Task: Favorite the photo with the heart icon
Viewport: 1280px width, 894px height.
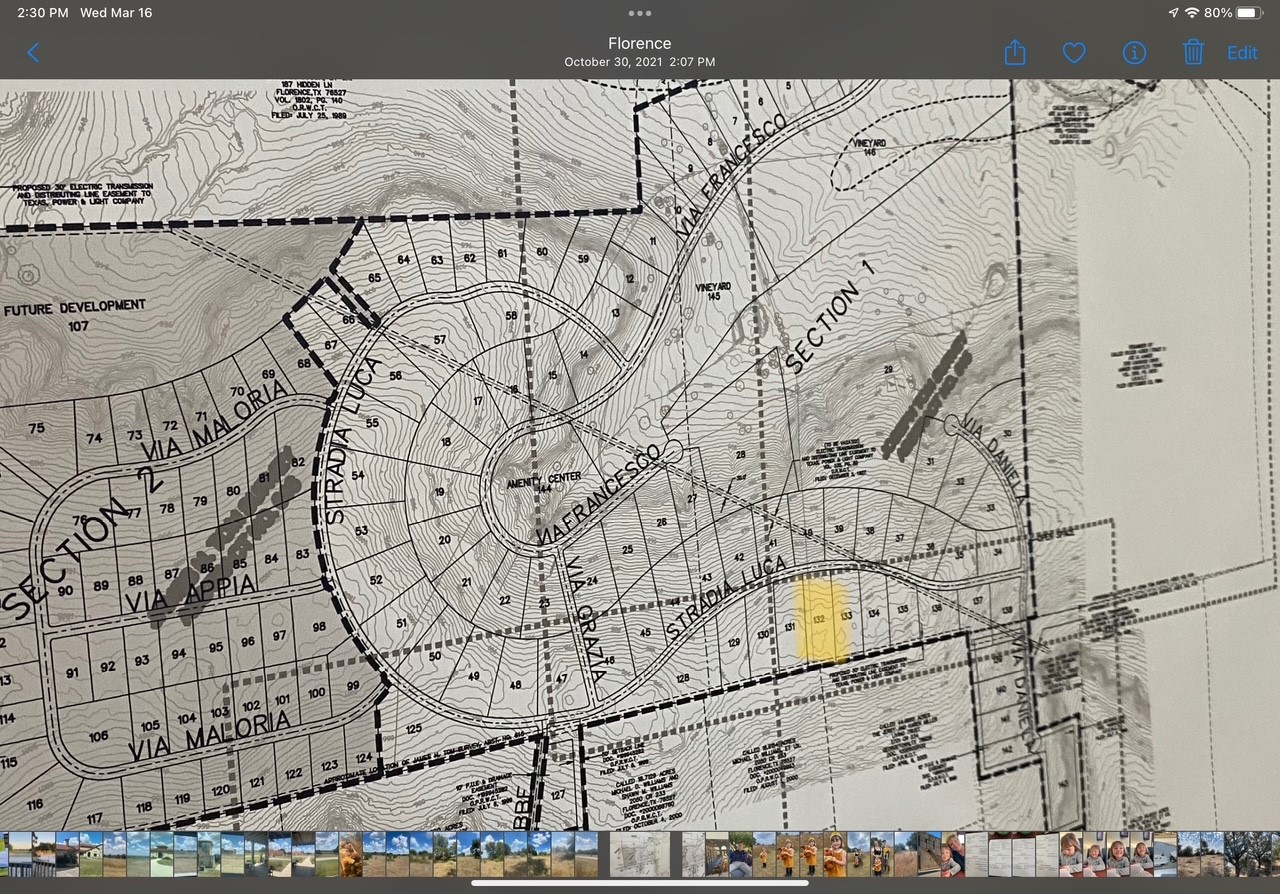Action: click(x=1074, y=53)
